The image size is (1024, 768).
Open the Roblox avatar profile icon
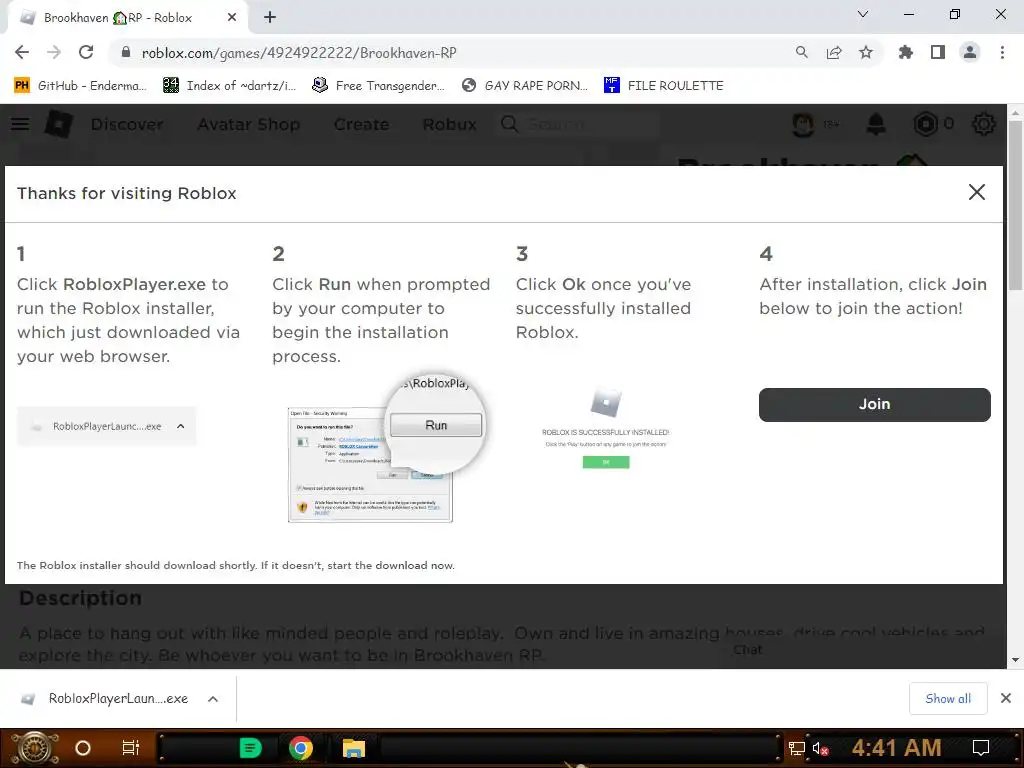803,124
